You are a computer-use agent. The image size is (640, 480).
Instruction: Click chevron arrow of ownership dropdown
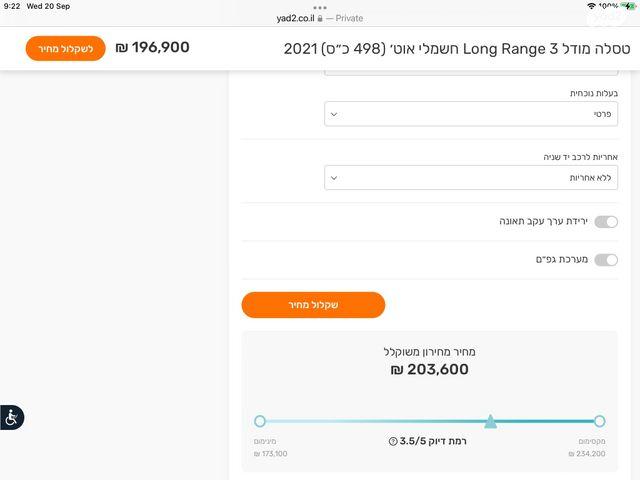point(334,114)
